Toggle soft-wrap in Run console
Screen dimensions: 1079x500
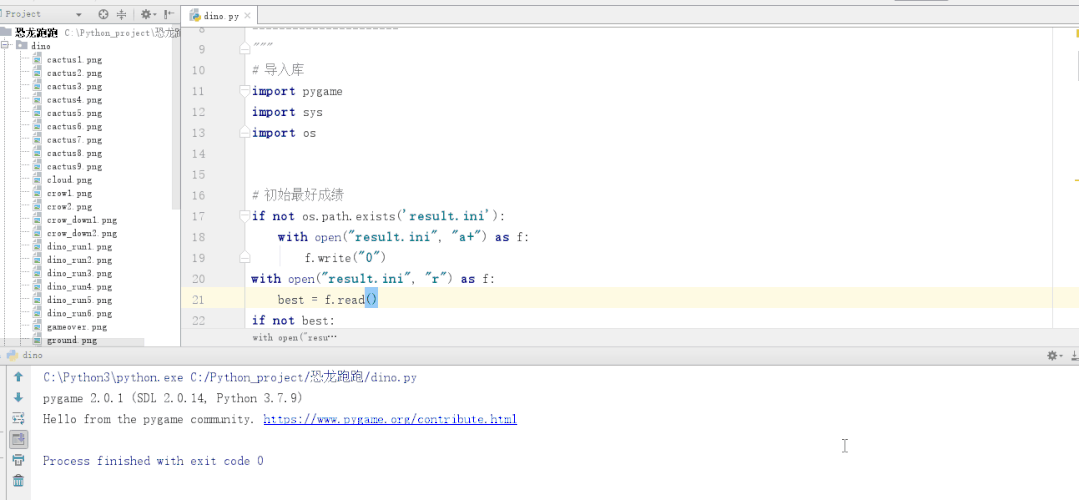(18, 418)
